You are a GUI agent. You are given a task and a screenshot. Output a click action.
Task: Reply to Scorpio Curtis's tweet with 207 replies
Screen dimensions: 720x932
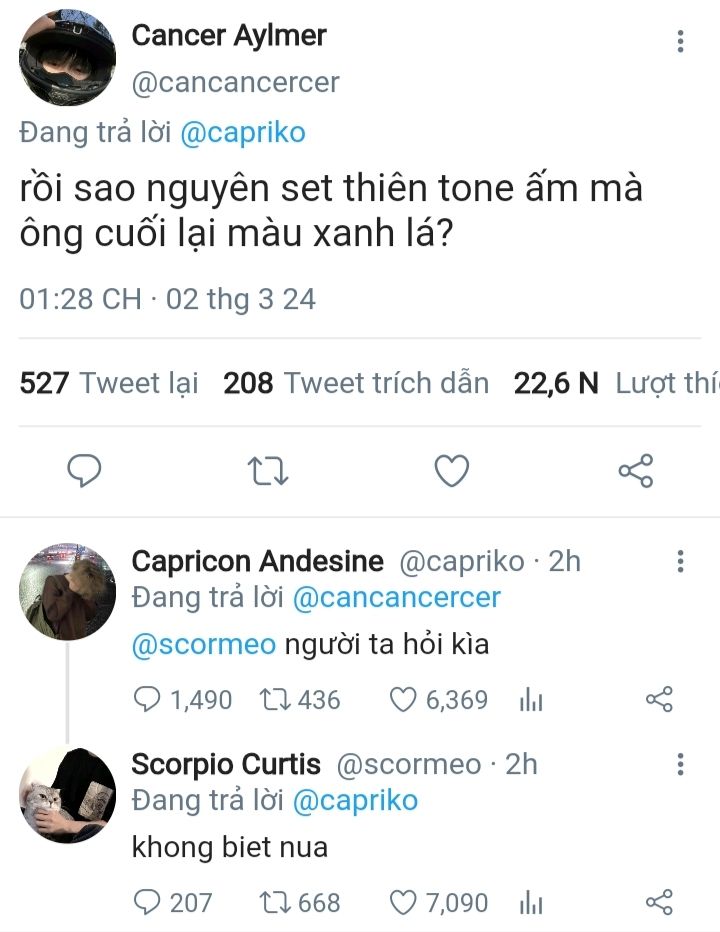148,903
